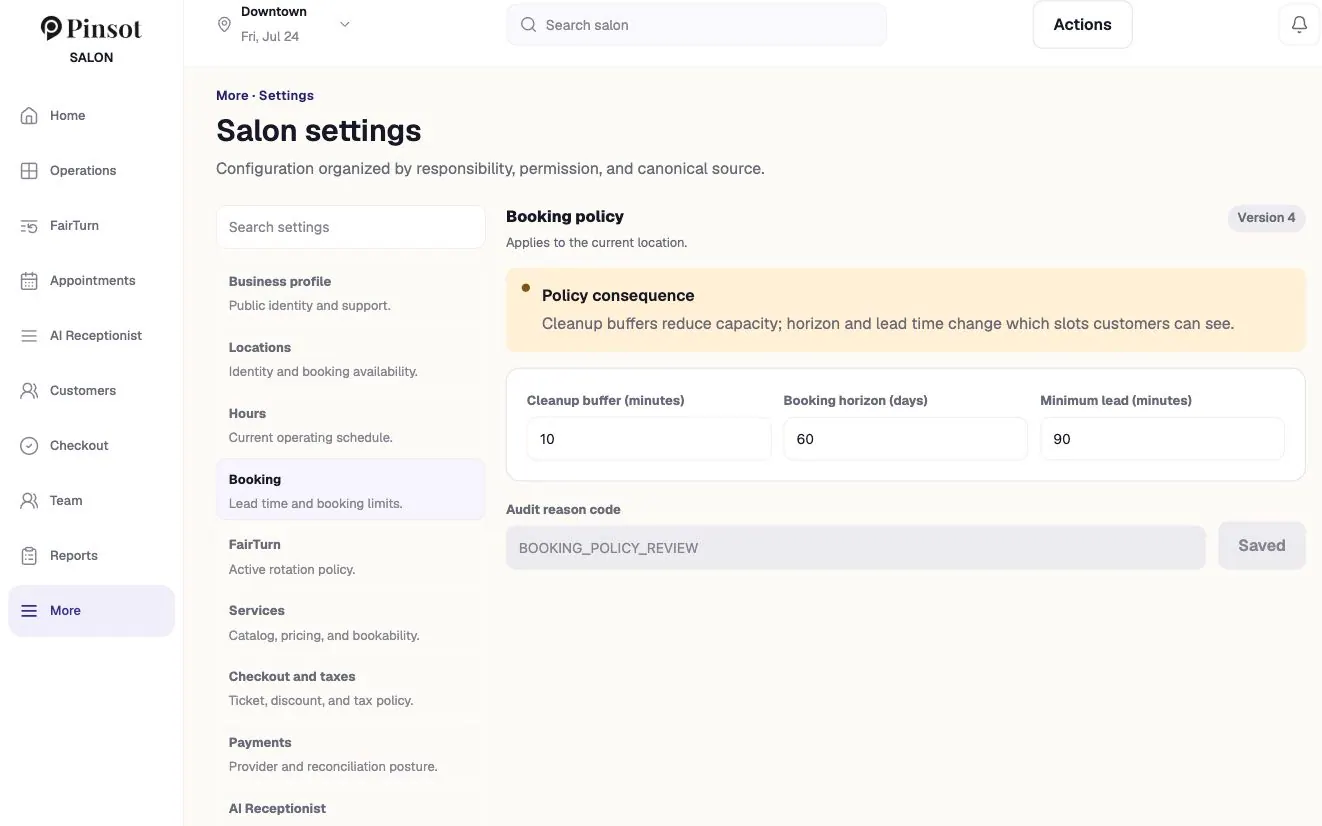The image size is (1322, 826).
Task: Follow the More breadcrumb link
Action: [232, 95]
